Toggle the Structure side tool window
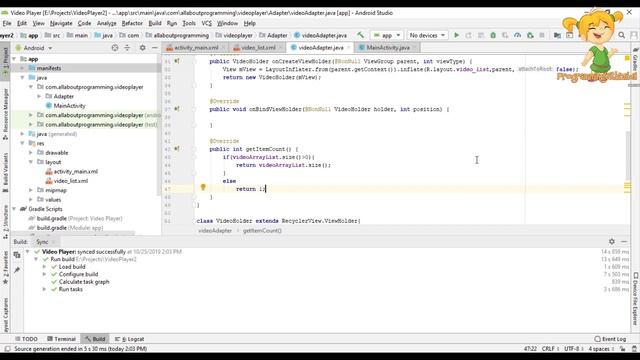The height and width of the screenshot is (360, 640). tap(5, 222)
